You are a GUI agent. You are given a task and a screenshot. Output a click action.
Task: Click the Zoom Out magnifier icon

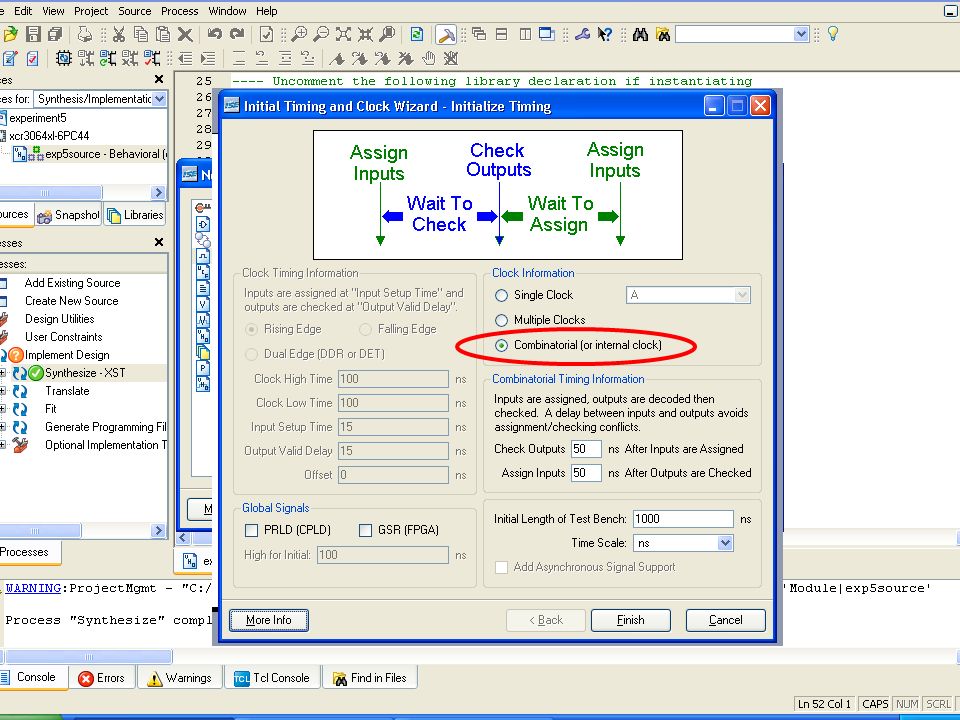coord(320,34)
